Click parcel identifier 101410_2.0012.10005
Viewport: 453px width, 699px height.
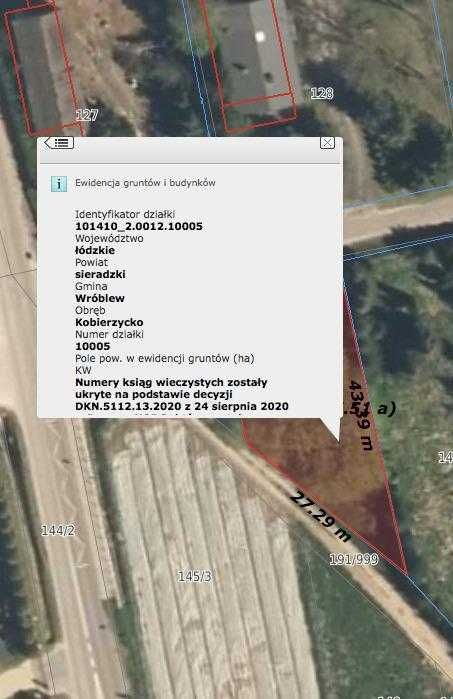(x=139, y=226)
